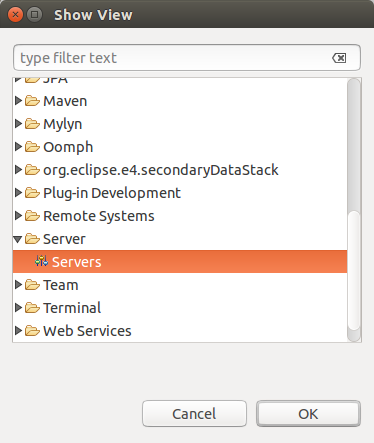Expand the Terminal category

(x=18, y=308)
